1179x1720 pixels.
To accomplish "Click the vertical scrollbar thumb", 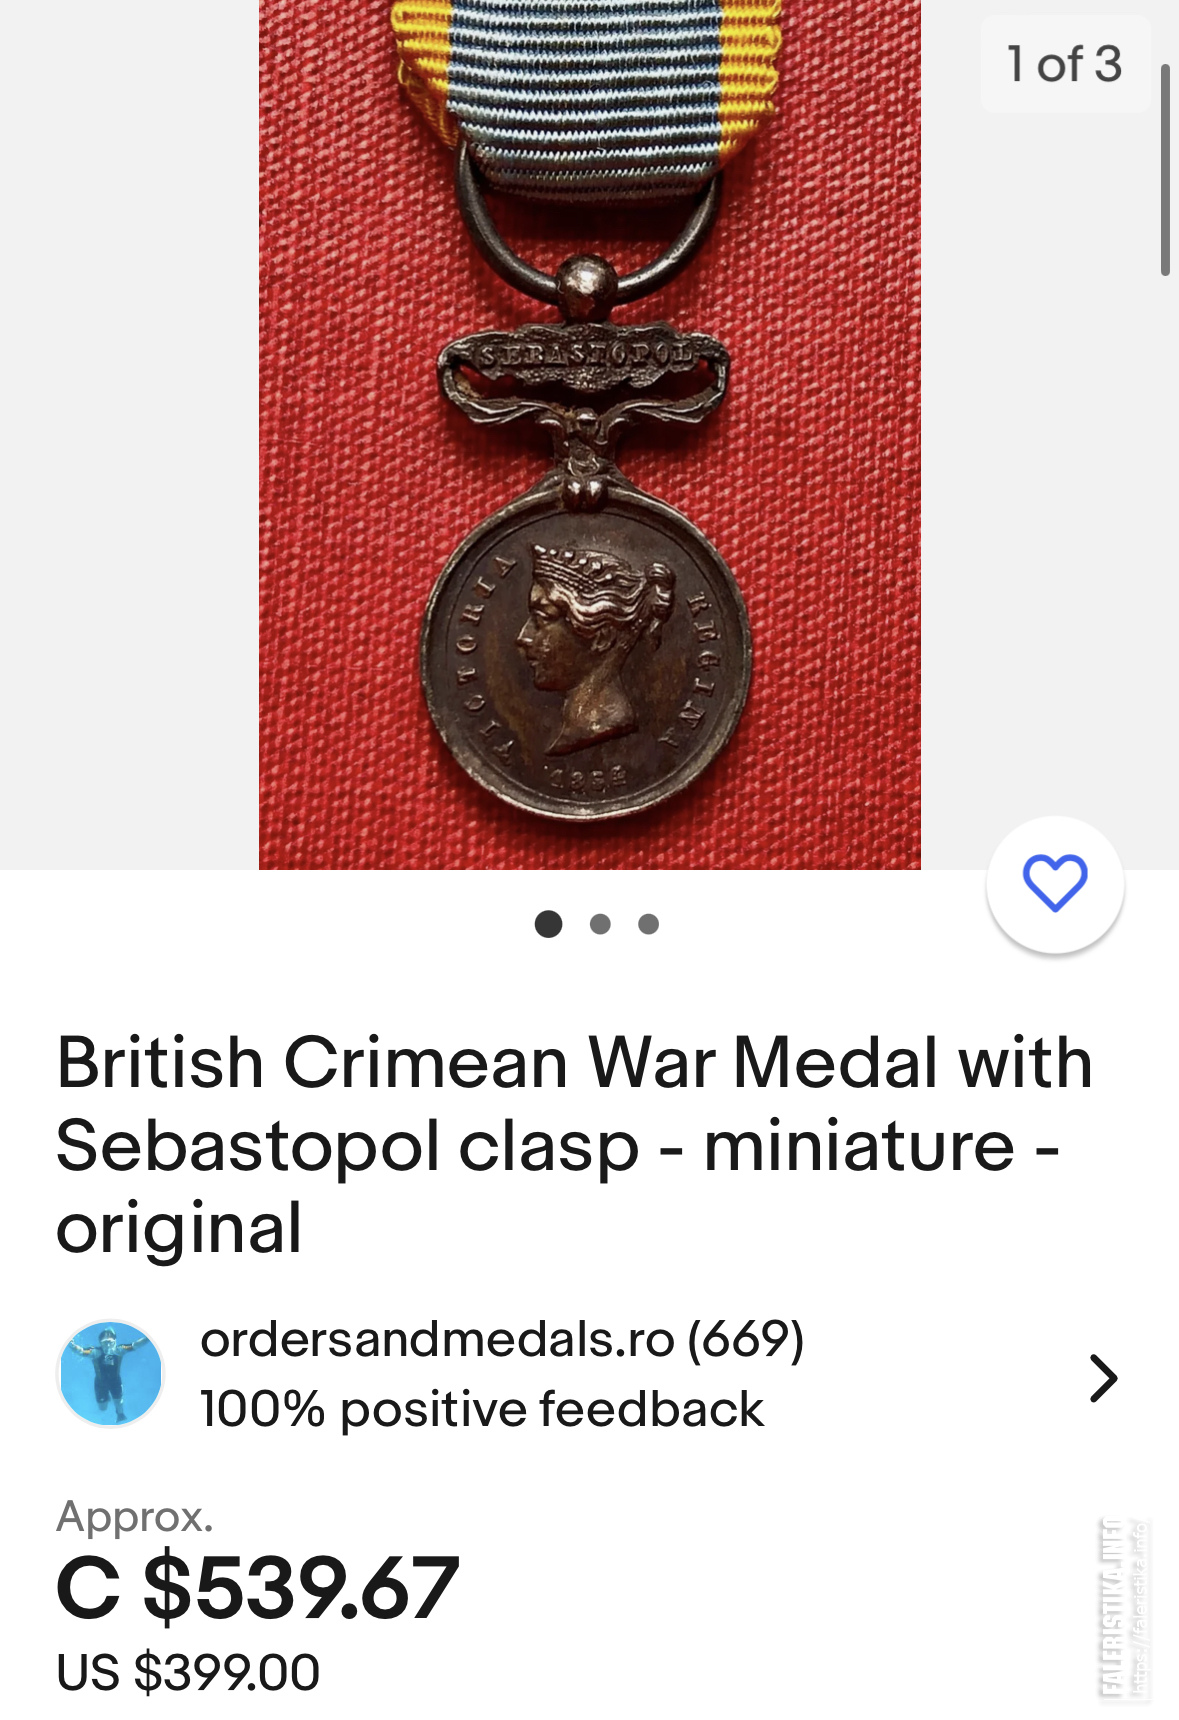I will [x=1165, y=169].
